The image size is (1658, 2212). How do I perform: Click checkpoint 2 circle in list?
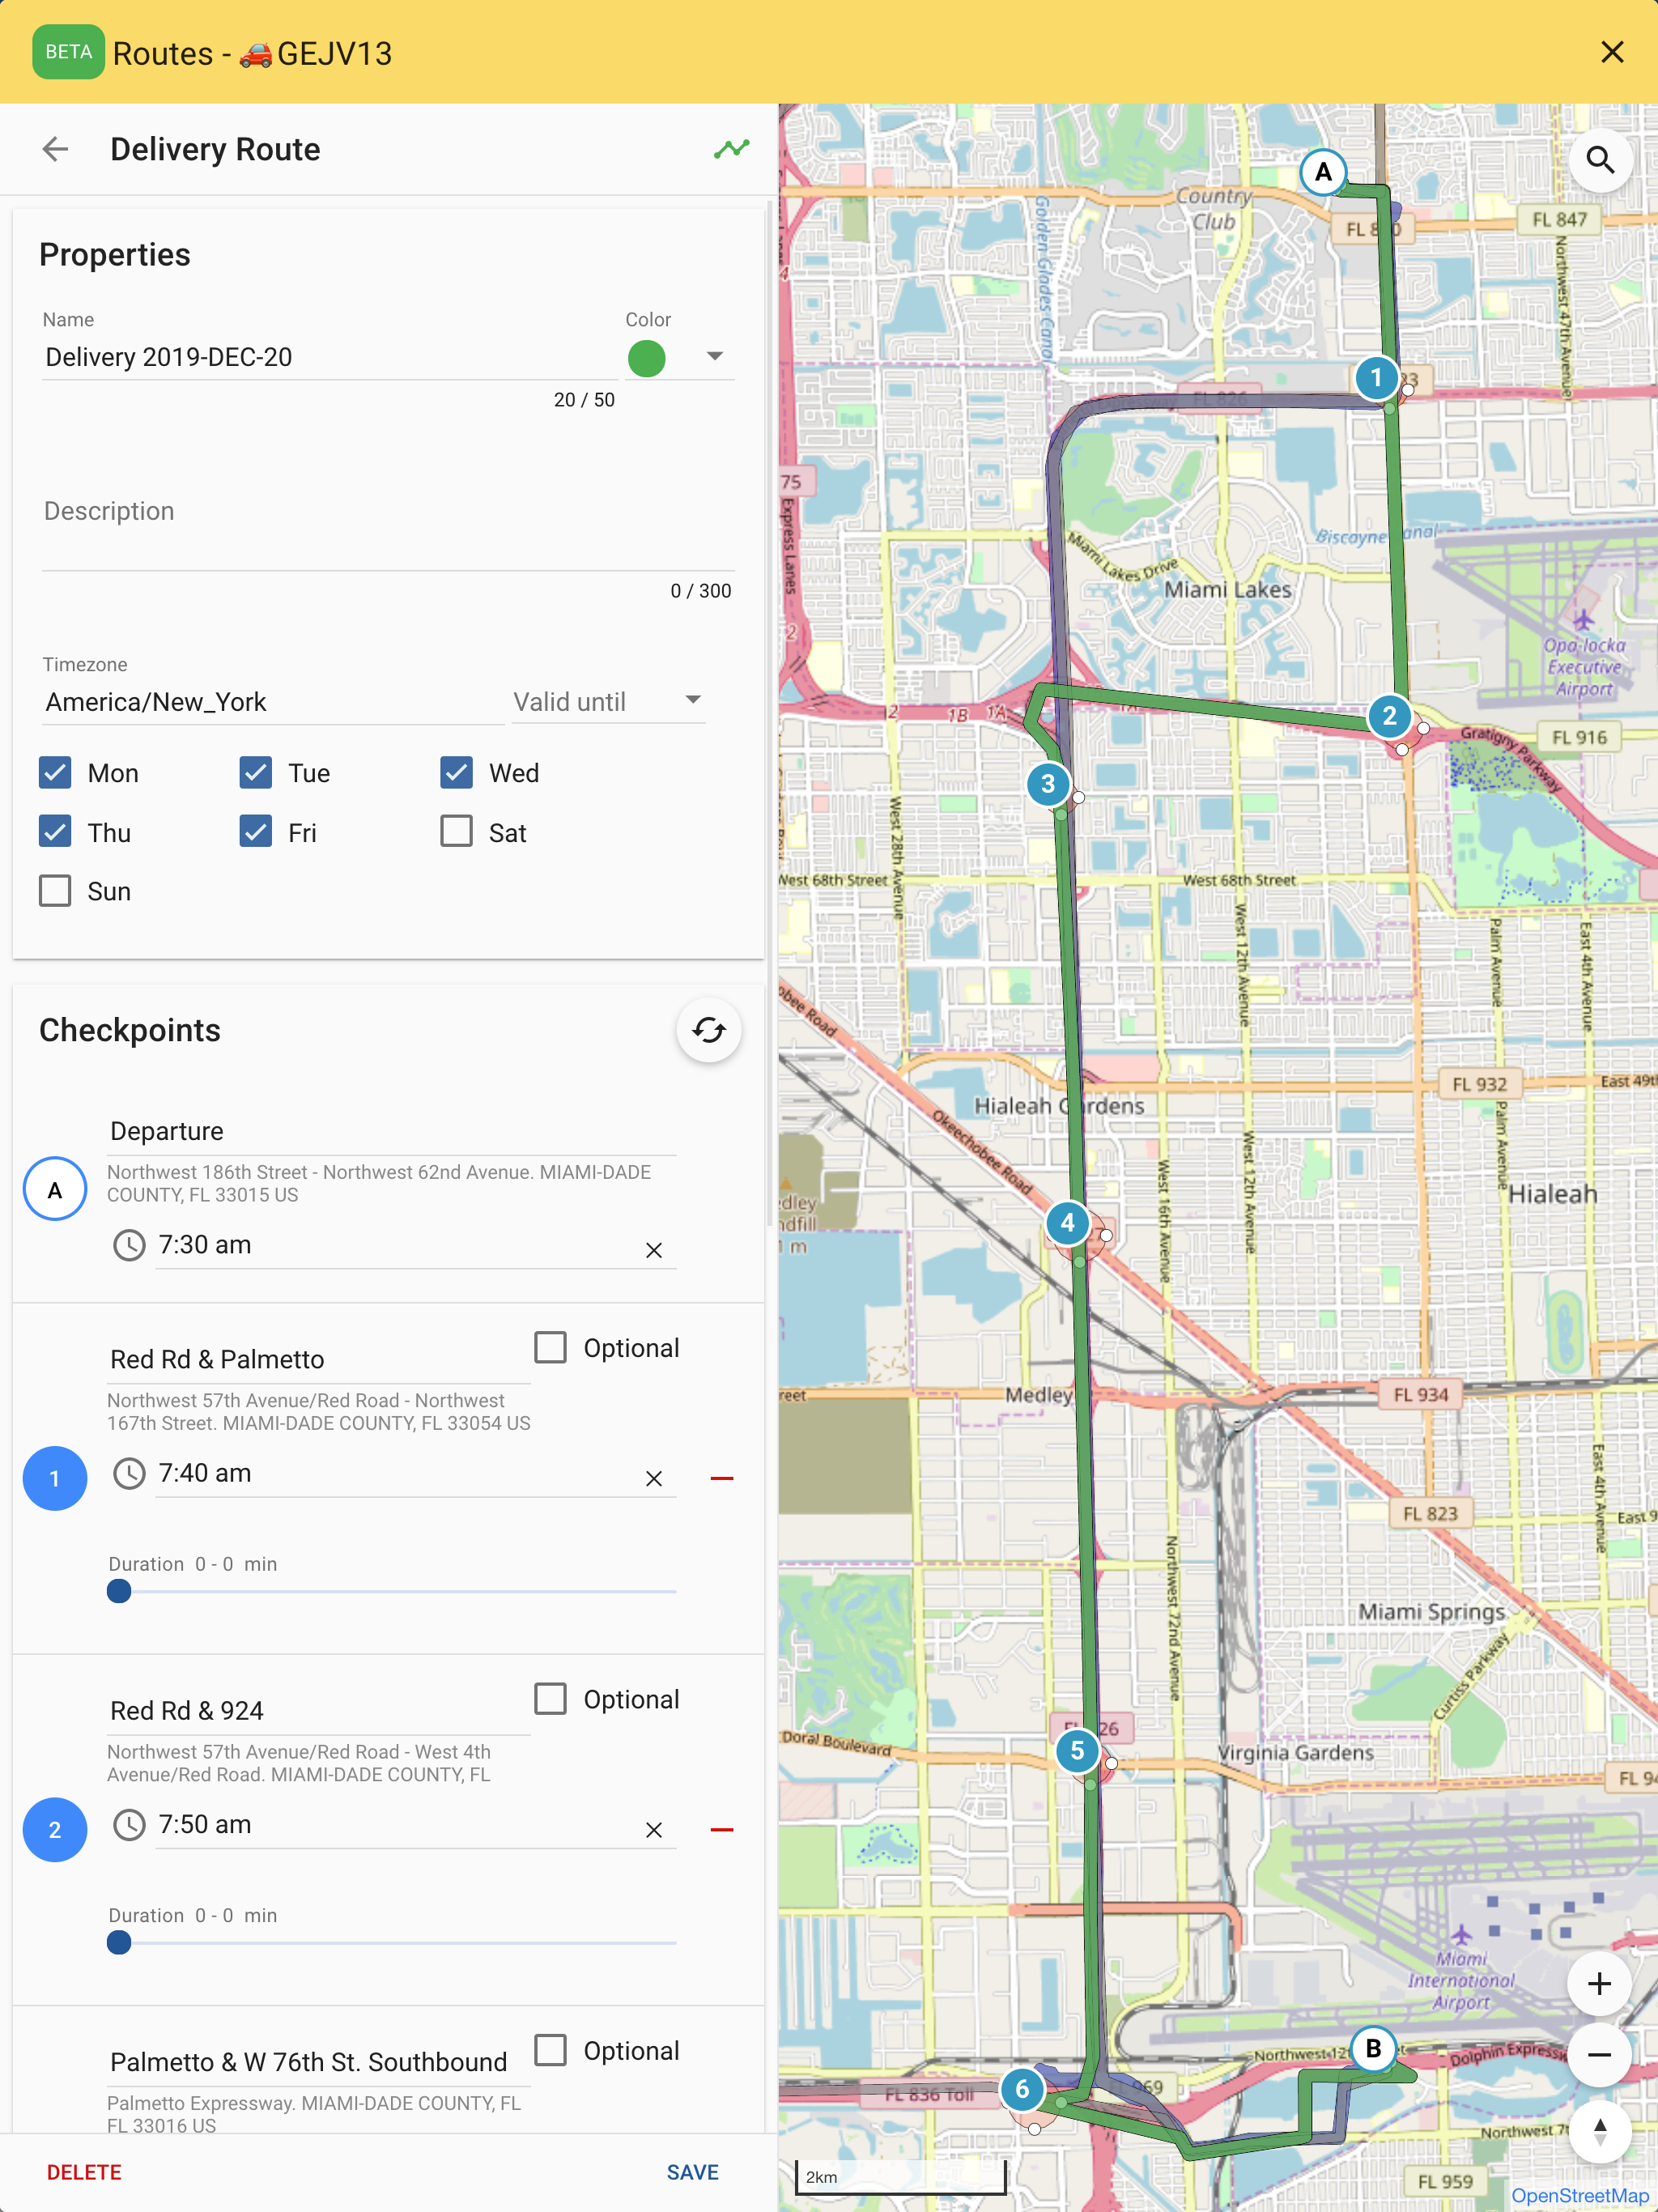[x=55, y=1830]
